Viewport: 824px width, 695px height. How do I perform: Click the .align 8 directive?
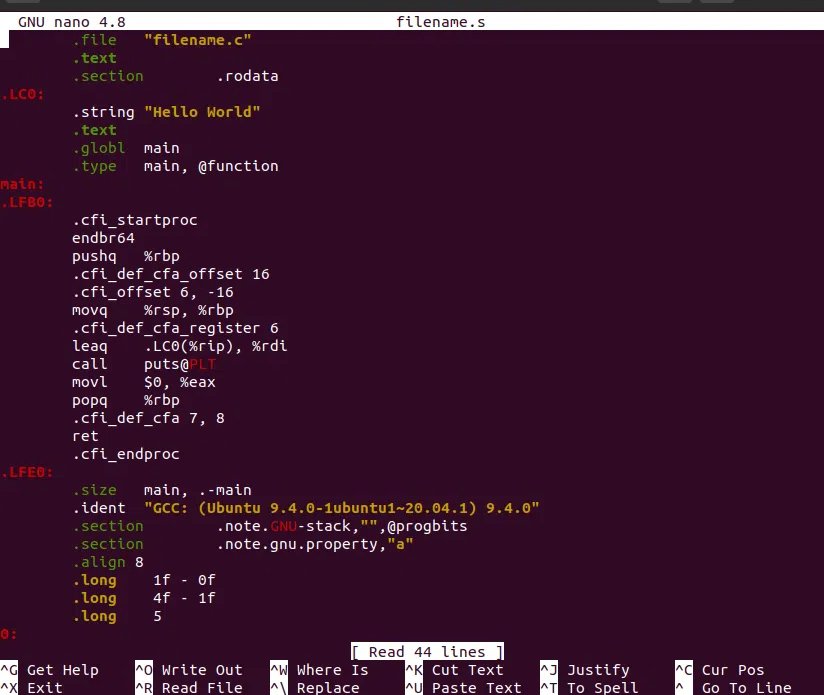pyautogui.click(x=108, y=562)
